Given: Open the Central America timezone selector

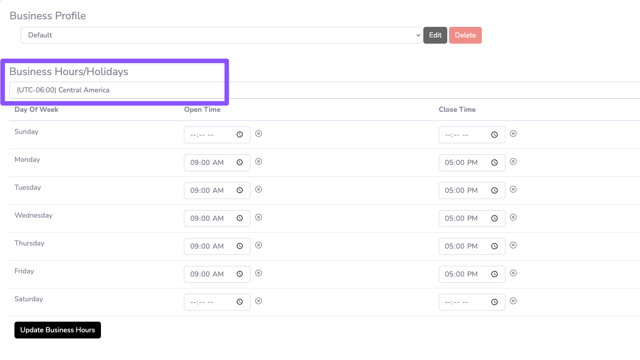Looking at the screenshot, I should point(324,90).
